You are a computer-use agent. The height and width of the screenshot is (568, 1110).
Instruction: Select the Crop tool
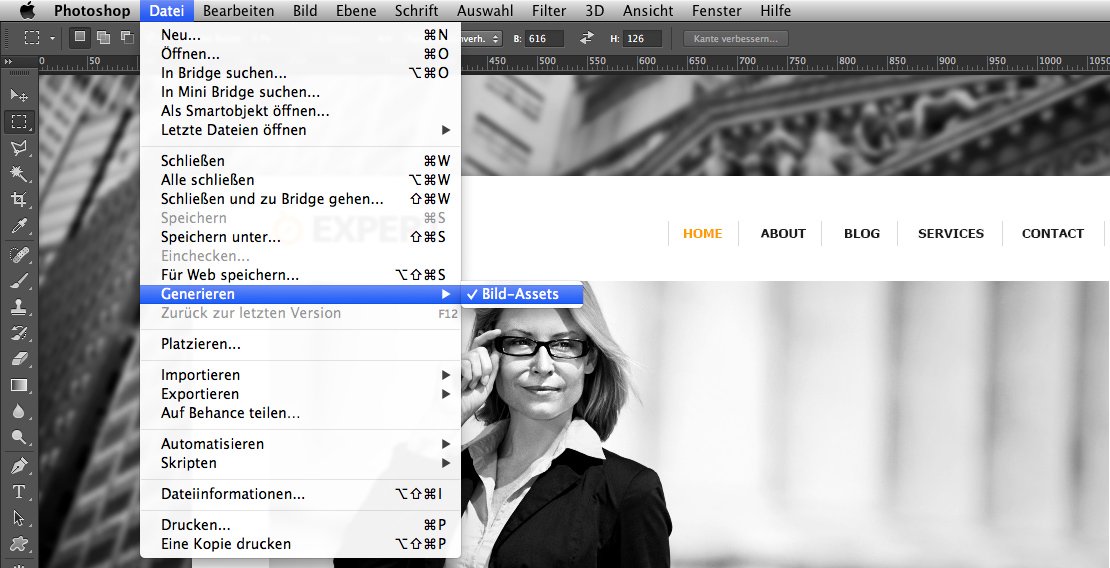pos(18,200)
